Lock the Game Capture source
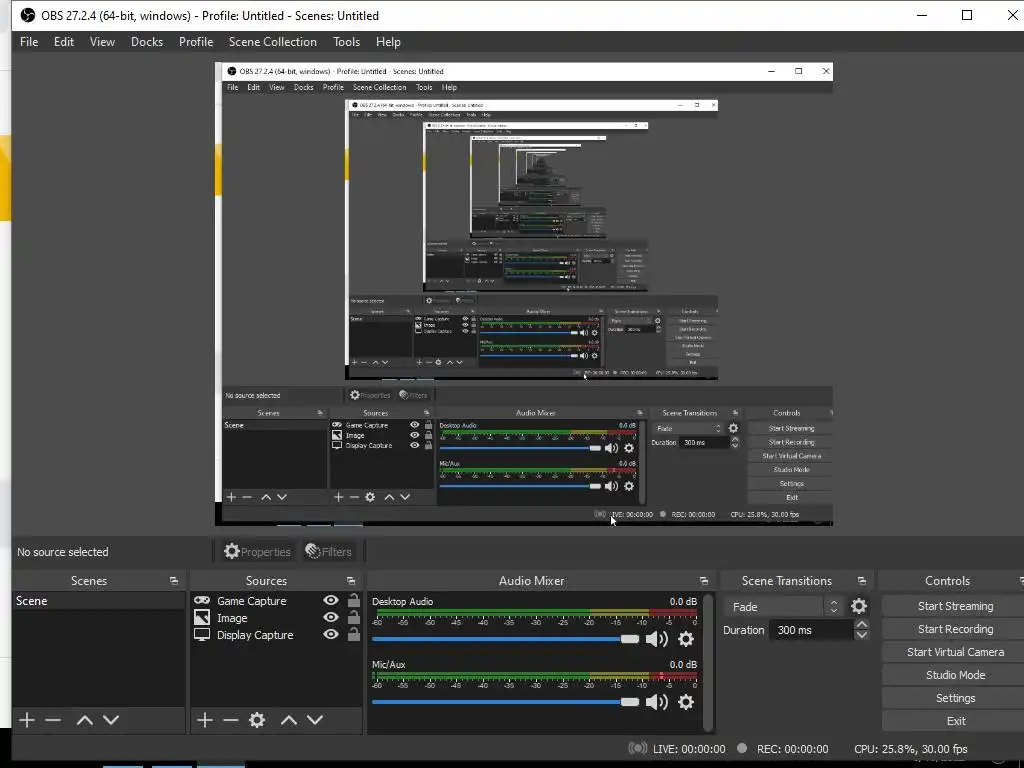 pos(353,600)
